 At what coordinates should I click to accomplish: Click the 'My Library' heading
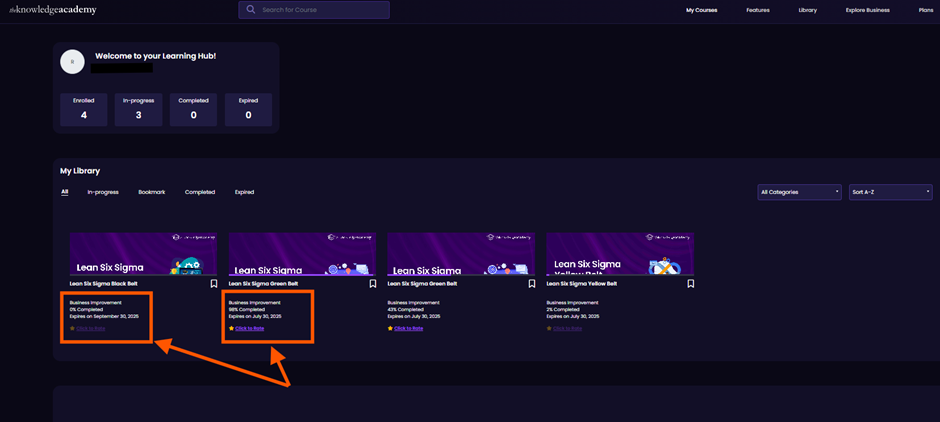80,171
